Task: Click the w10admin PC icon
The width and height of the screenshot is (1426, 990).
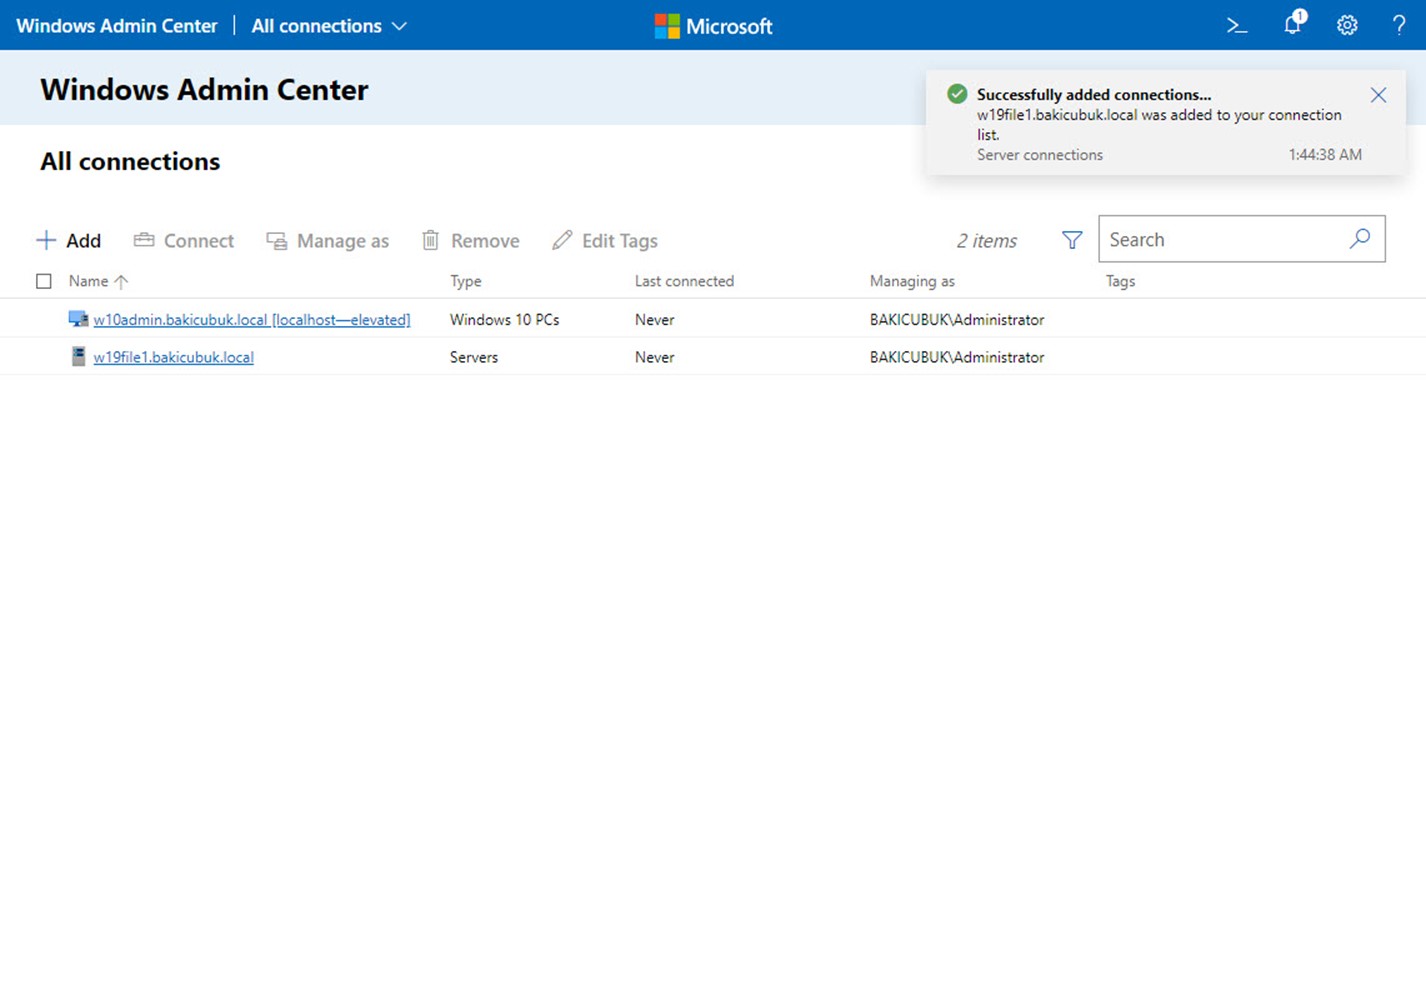Action: click(78, 319)
